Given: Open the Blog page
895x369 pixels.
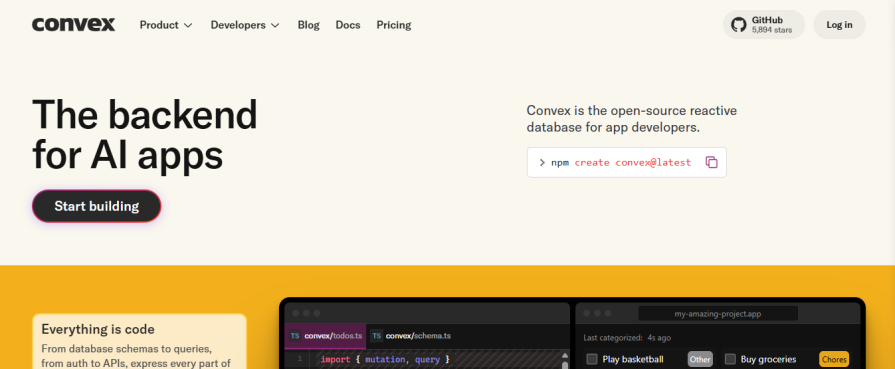Looking at the screenshot, I should pos(308,25).
